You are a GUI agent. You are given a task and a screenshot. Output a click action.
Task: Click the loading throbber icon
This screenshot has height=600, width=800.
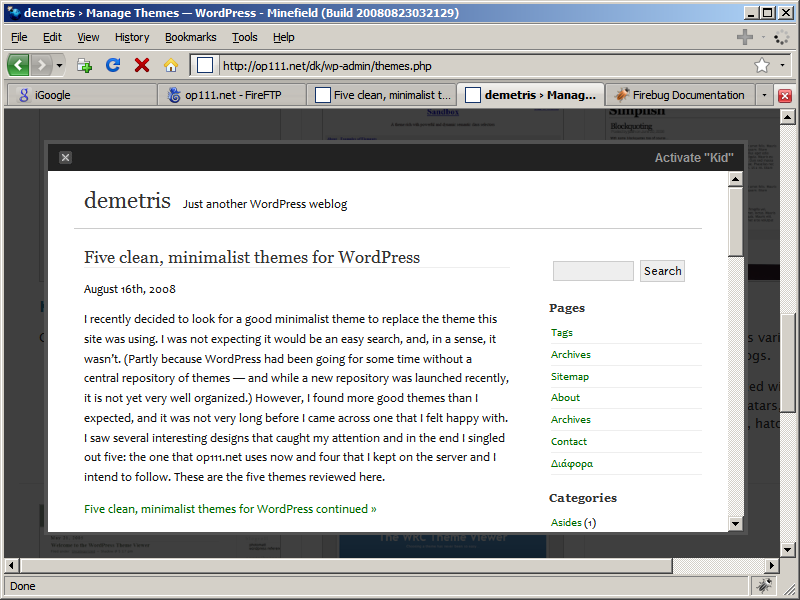coord(781,37)
